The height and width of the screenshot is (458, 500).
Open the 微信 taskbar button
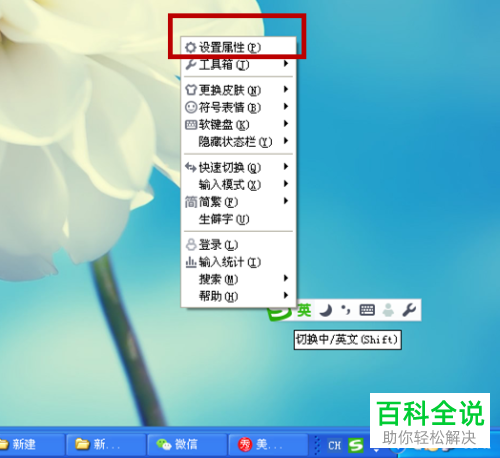click(x=187, y=444)
